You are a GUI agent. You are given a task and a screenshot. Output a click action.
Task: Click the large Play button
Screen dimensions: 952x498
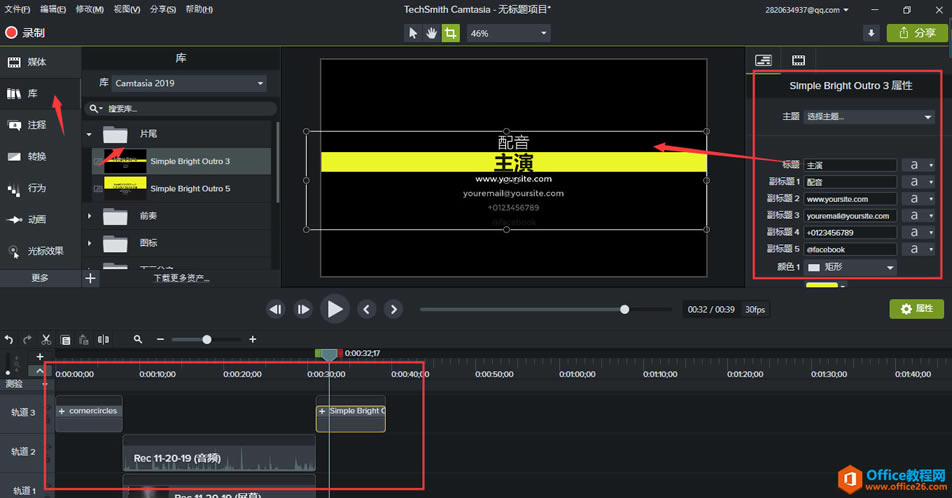click(335, 309)
